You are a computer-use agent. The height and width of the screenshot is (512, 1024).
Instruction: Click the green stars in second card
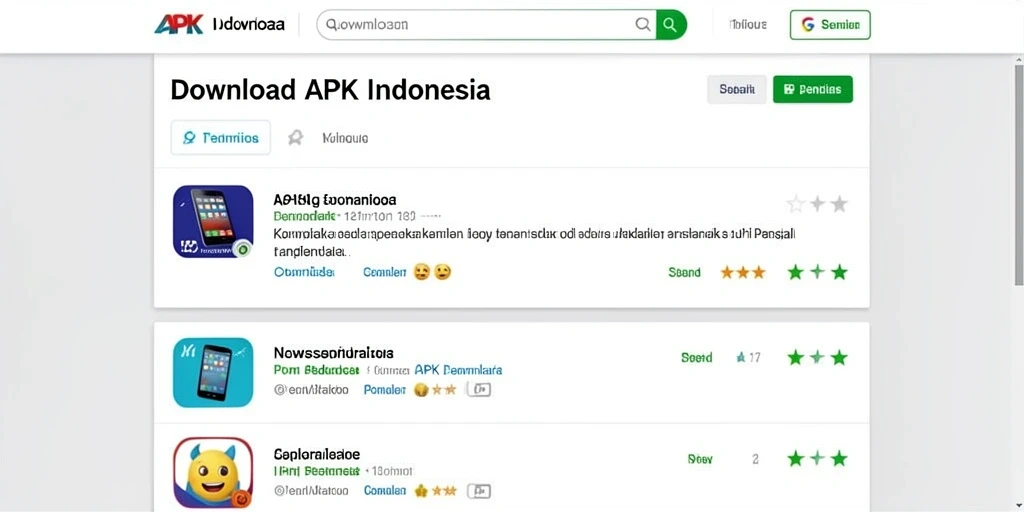click(817, 357)
